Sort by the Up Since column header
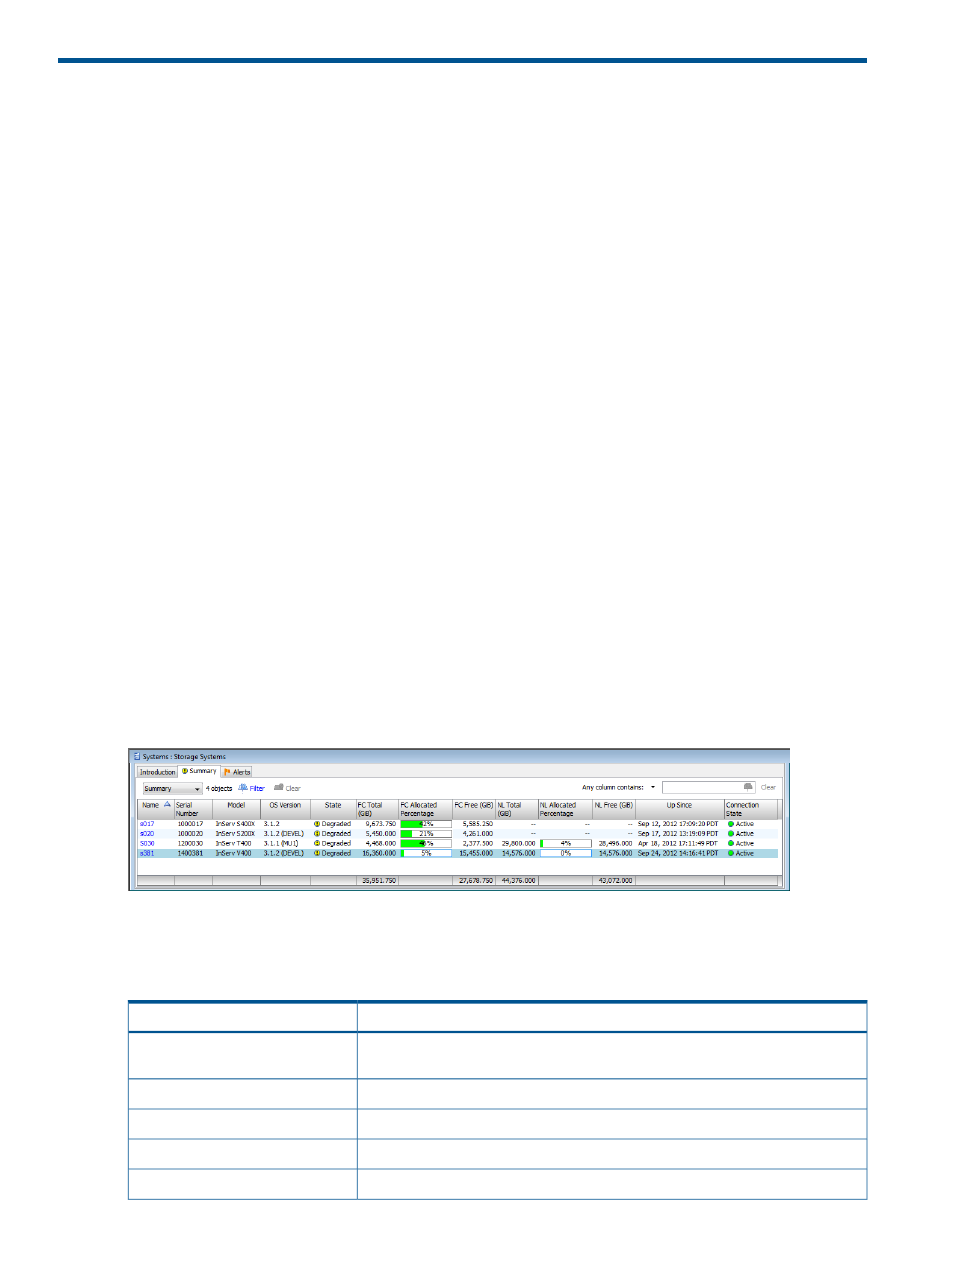 click(x=680, y=809)
